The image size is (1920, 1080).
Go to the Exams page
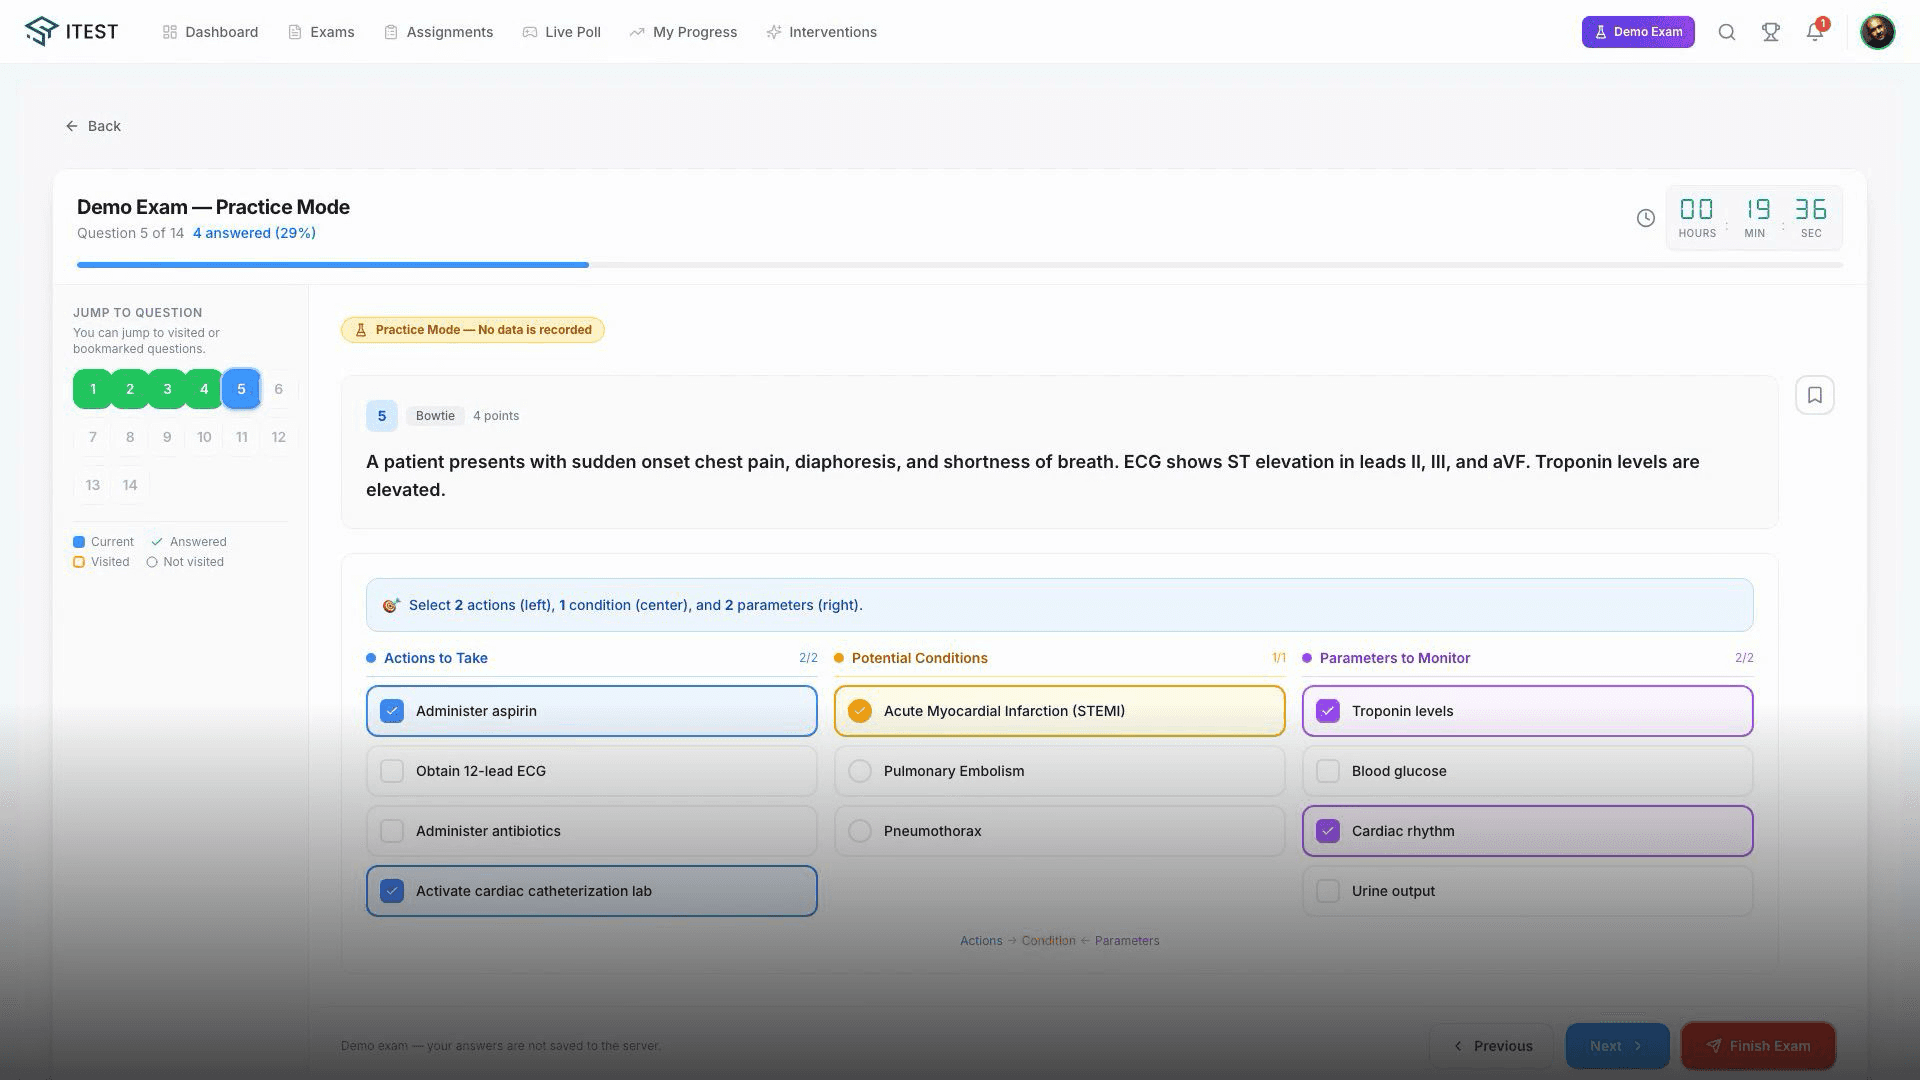pos(321,32)
